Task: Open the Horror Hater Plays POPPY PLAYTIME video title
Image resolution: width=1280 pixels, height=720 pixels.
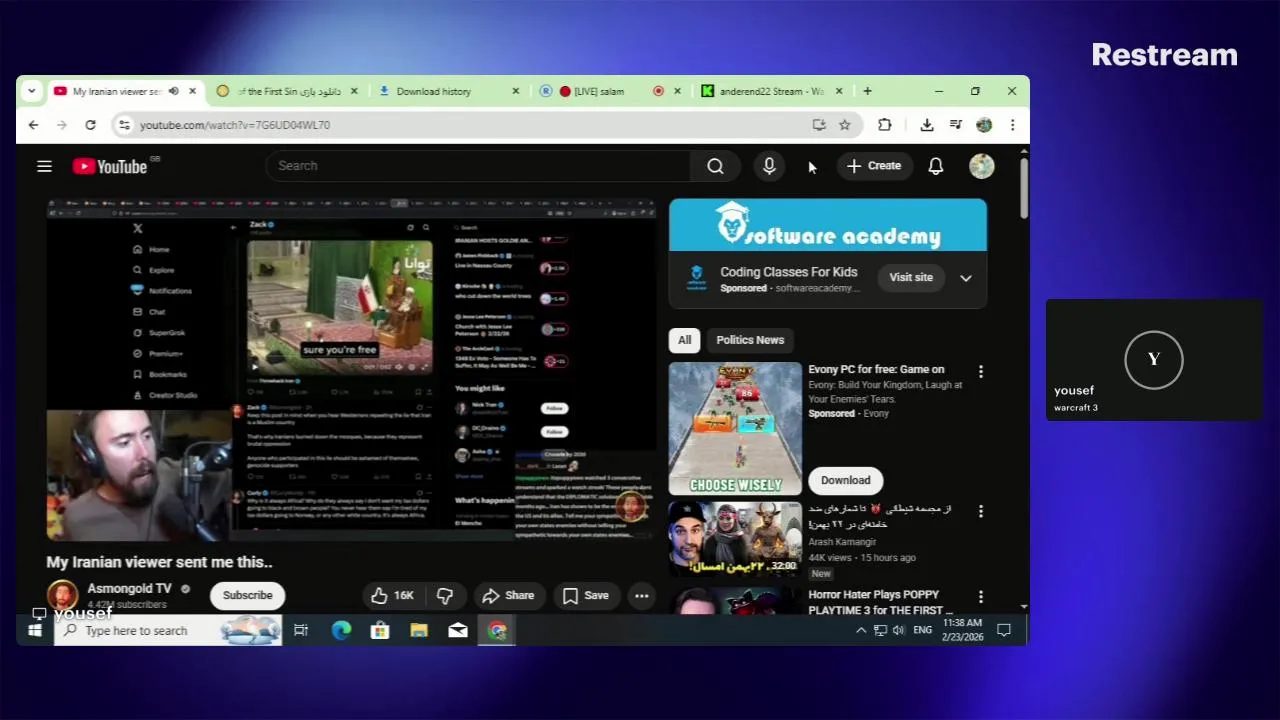Action: click(x=880, y=603)
